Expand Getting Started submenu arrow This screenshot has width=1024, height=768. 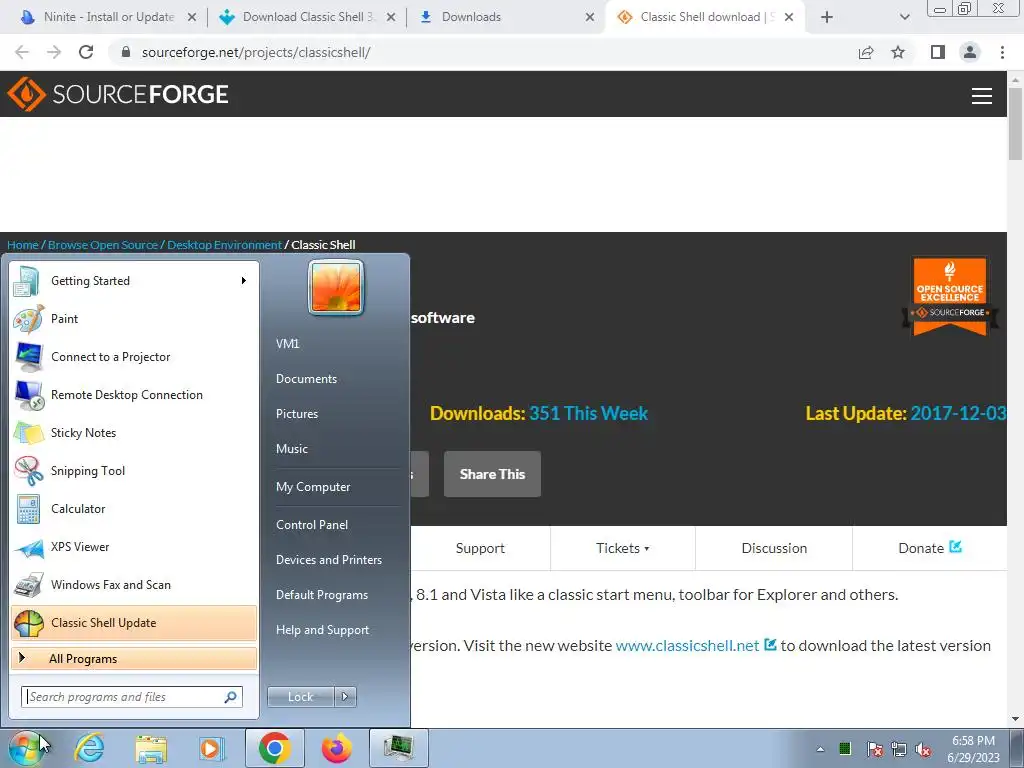(244, 281)
